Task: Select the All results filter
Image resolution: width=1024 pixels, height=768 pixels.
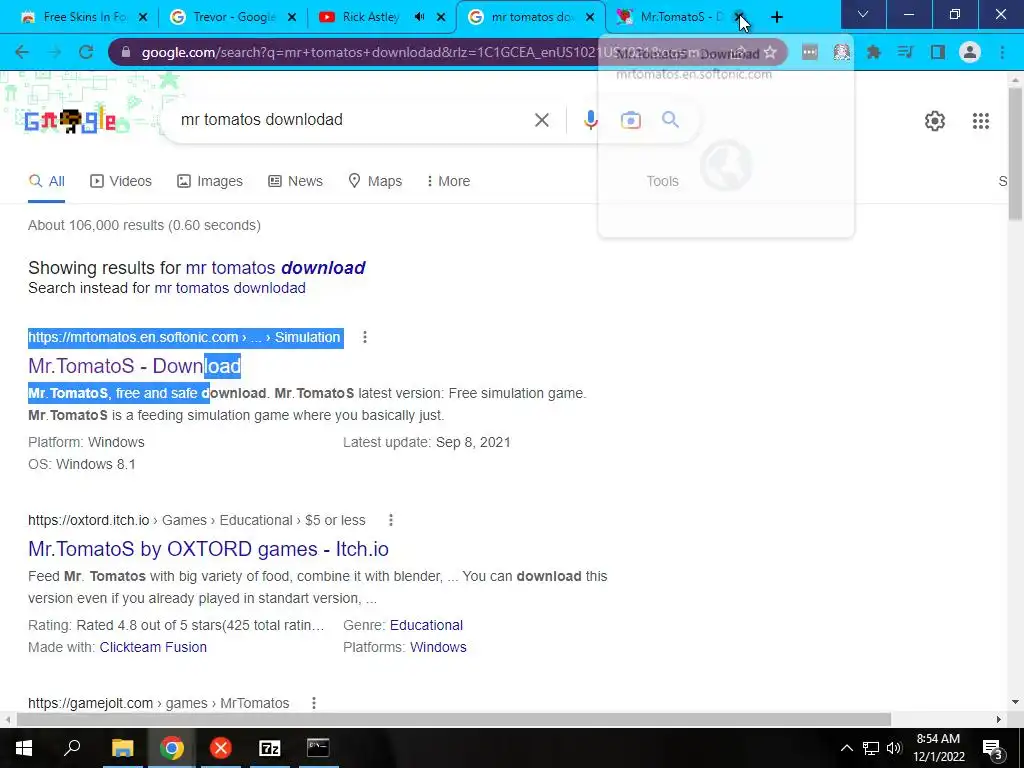Action: (46, 181)
